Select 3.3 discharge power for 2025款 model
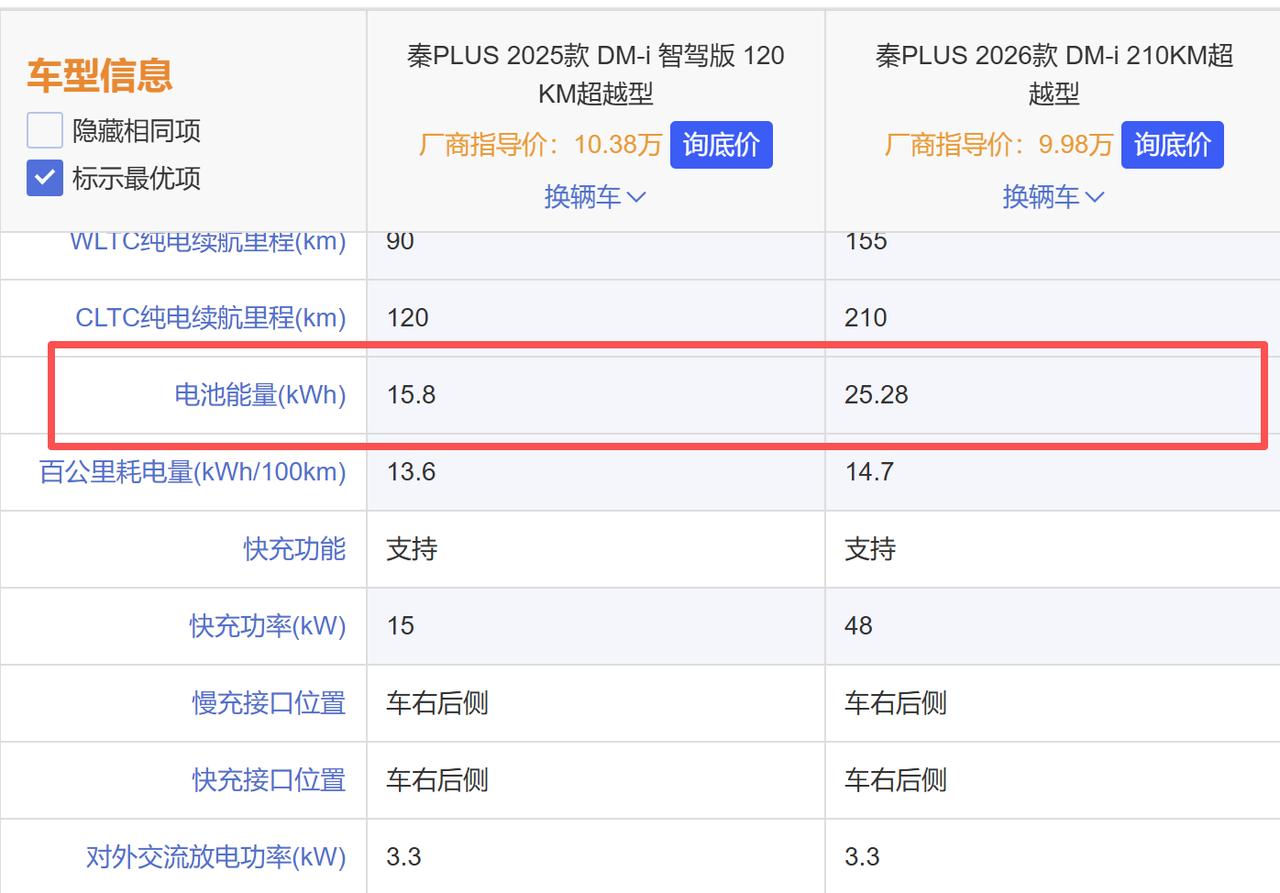1280x893 pixels. click(404, 857)
